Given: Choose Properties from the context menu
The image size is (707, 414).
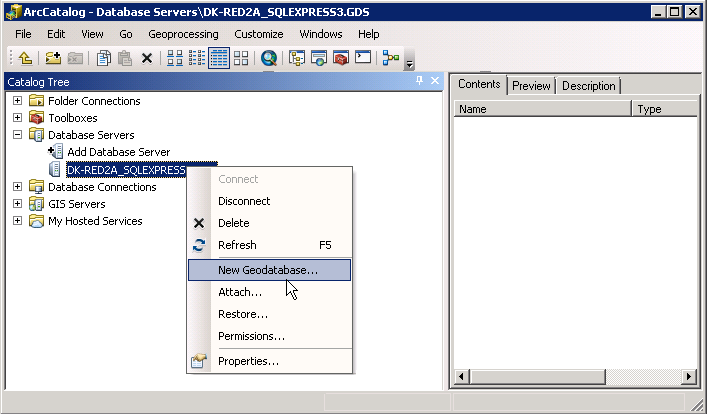Looking at the screenshot, I should pyautogui.click(x=270, y=361).
